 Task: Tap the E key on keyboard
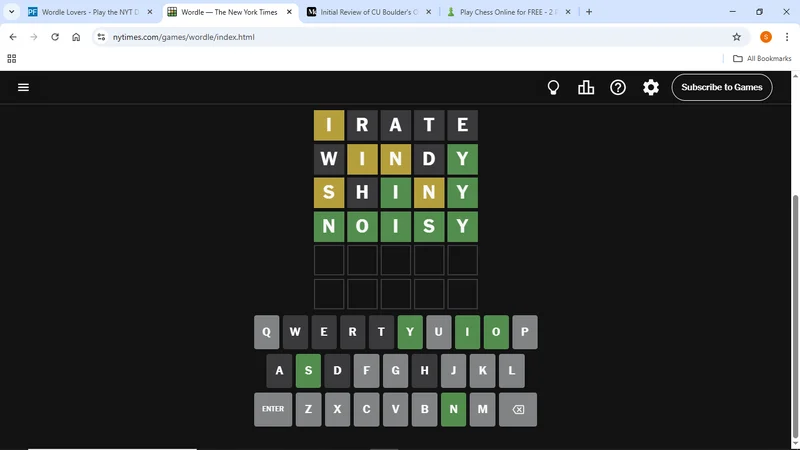pyautogui.click(x=324, y=332)
